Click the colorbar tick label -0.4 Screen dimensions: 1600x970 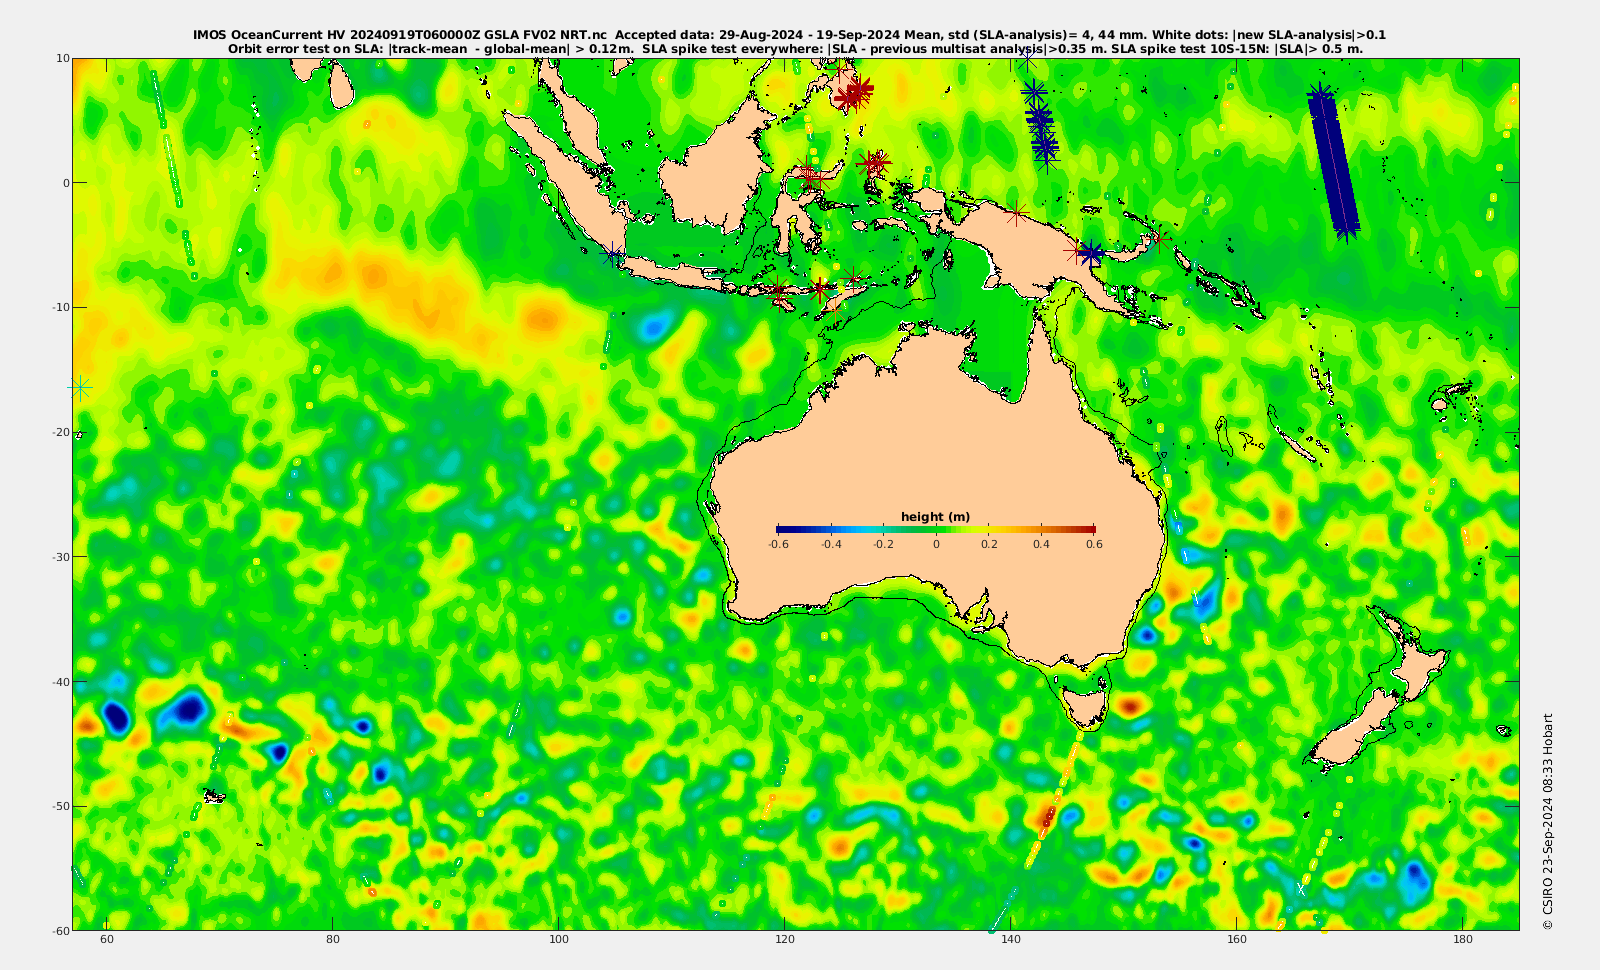(830, 544)
